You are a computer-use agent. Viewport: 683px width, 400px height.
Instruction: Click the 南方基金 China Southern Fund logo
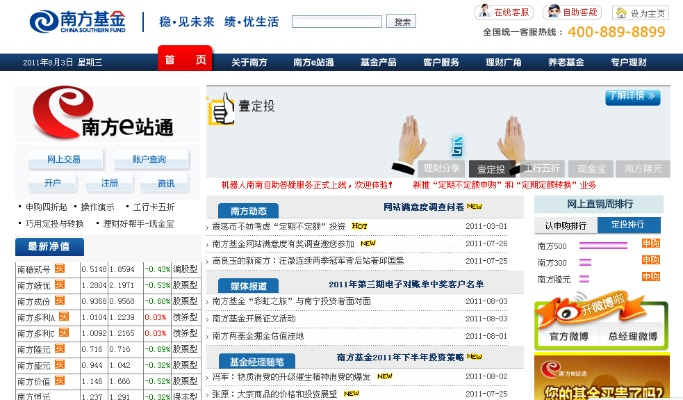76,22
